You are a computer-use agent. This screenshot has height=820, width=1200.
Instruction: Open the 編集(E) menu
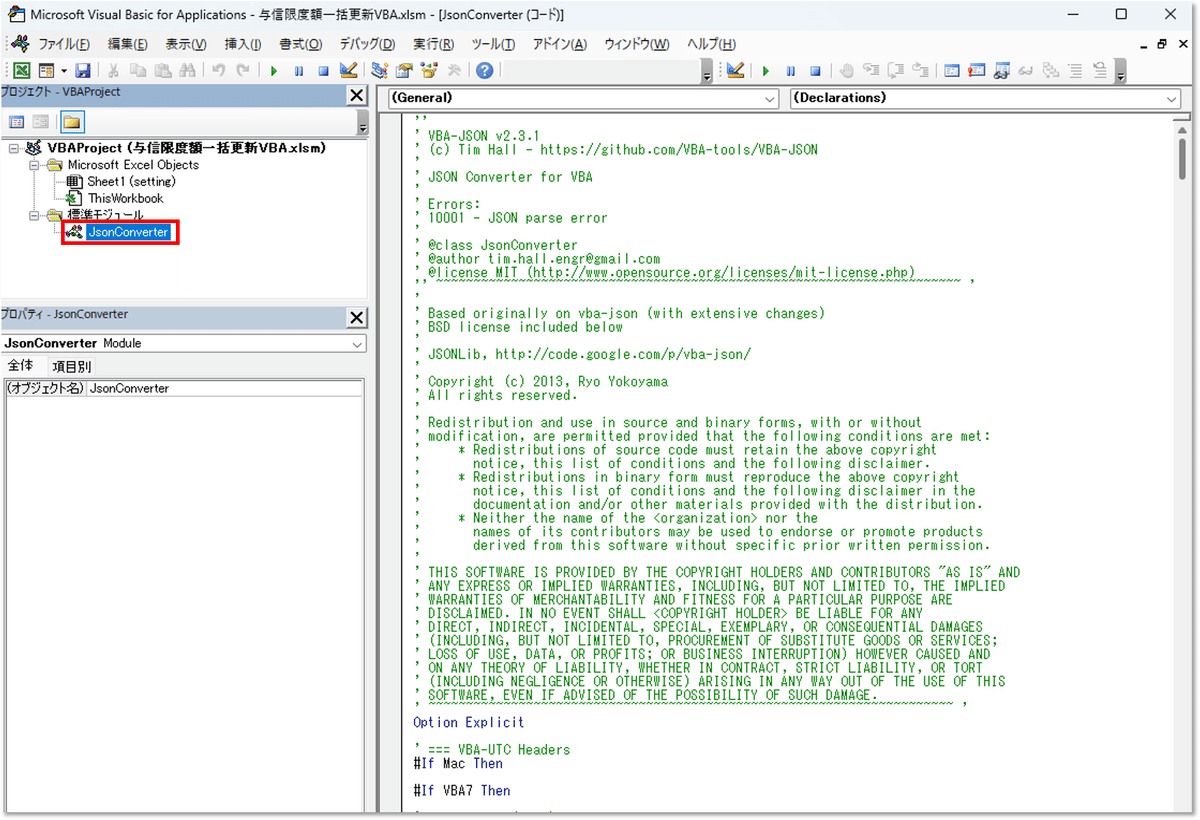click(x=127, y=45)
